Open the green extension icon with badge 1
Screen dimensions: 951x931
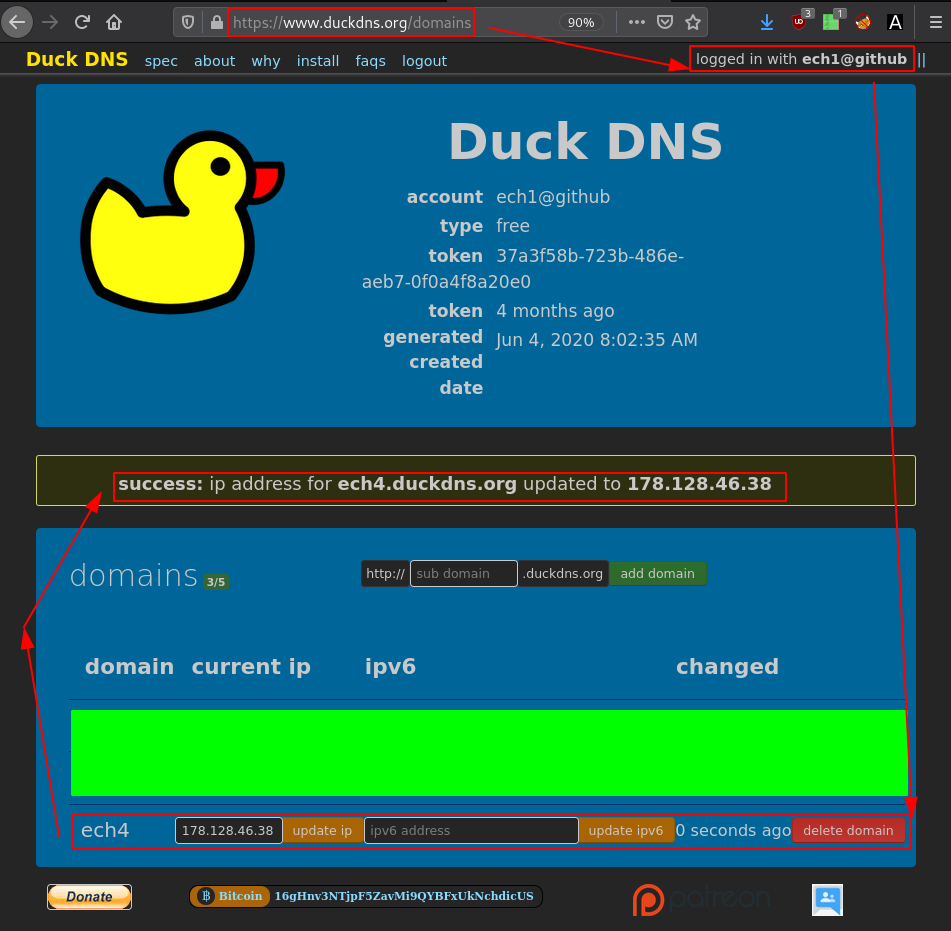tap(831, 22)
